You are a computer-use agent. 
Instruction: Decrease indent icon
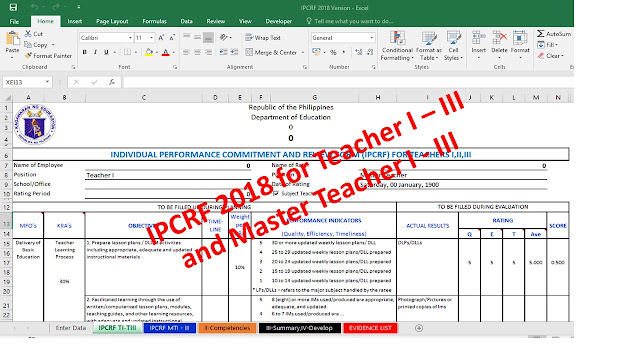(223, 52)
